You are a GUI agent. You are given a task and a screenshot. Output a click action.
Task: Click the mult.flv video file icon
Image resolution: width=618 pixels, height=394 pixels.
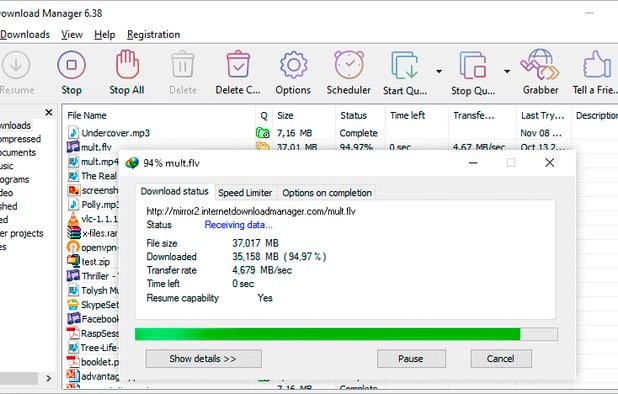click(73, 147)
